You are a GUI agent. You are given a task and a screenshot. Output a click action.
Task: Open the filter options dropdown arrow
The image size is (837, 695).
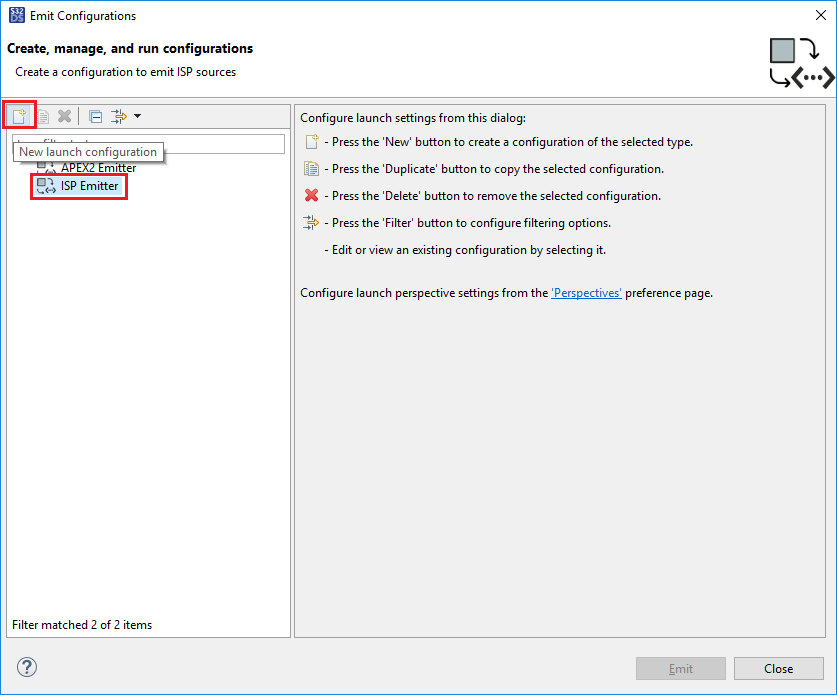tap(137, 116)
